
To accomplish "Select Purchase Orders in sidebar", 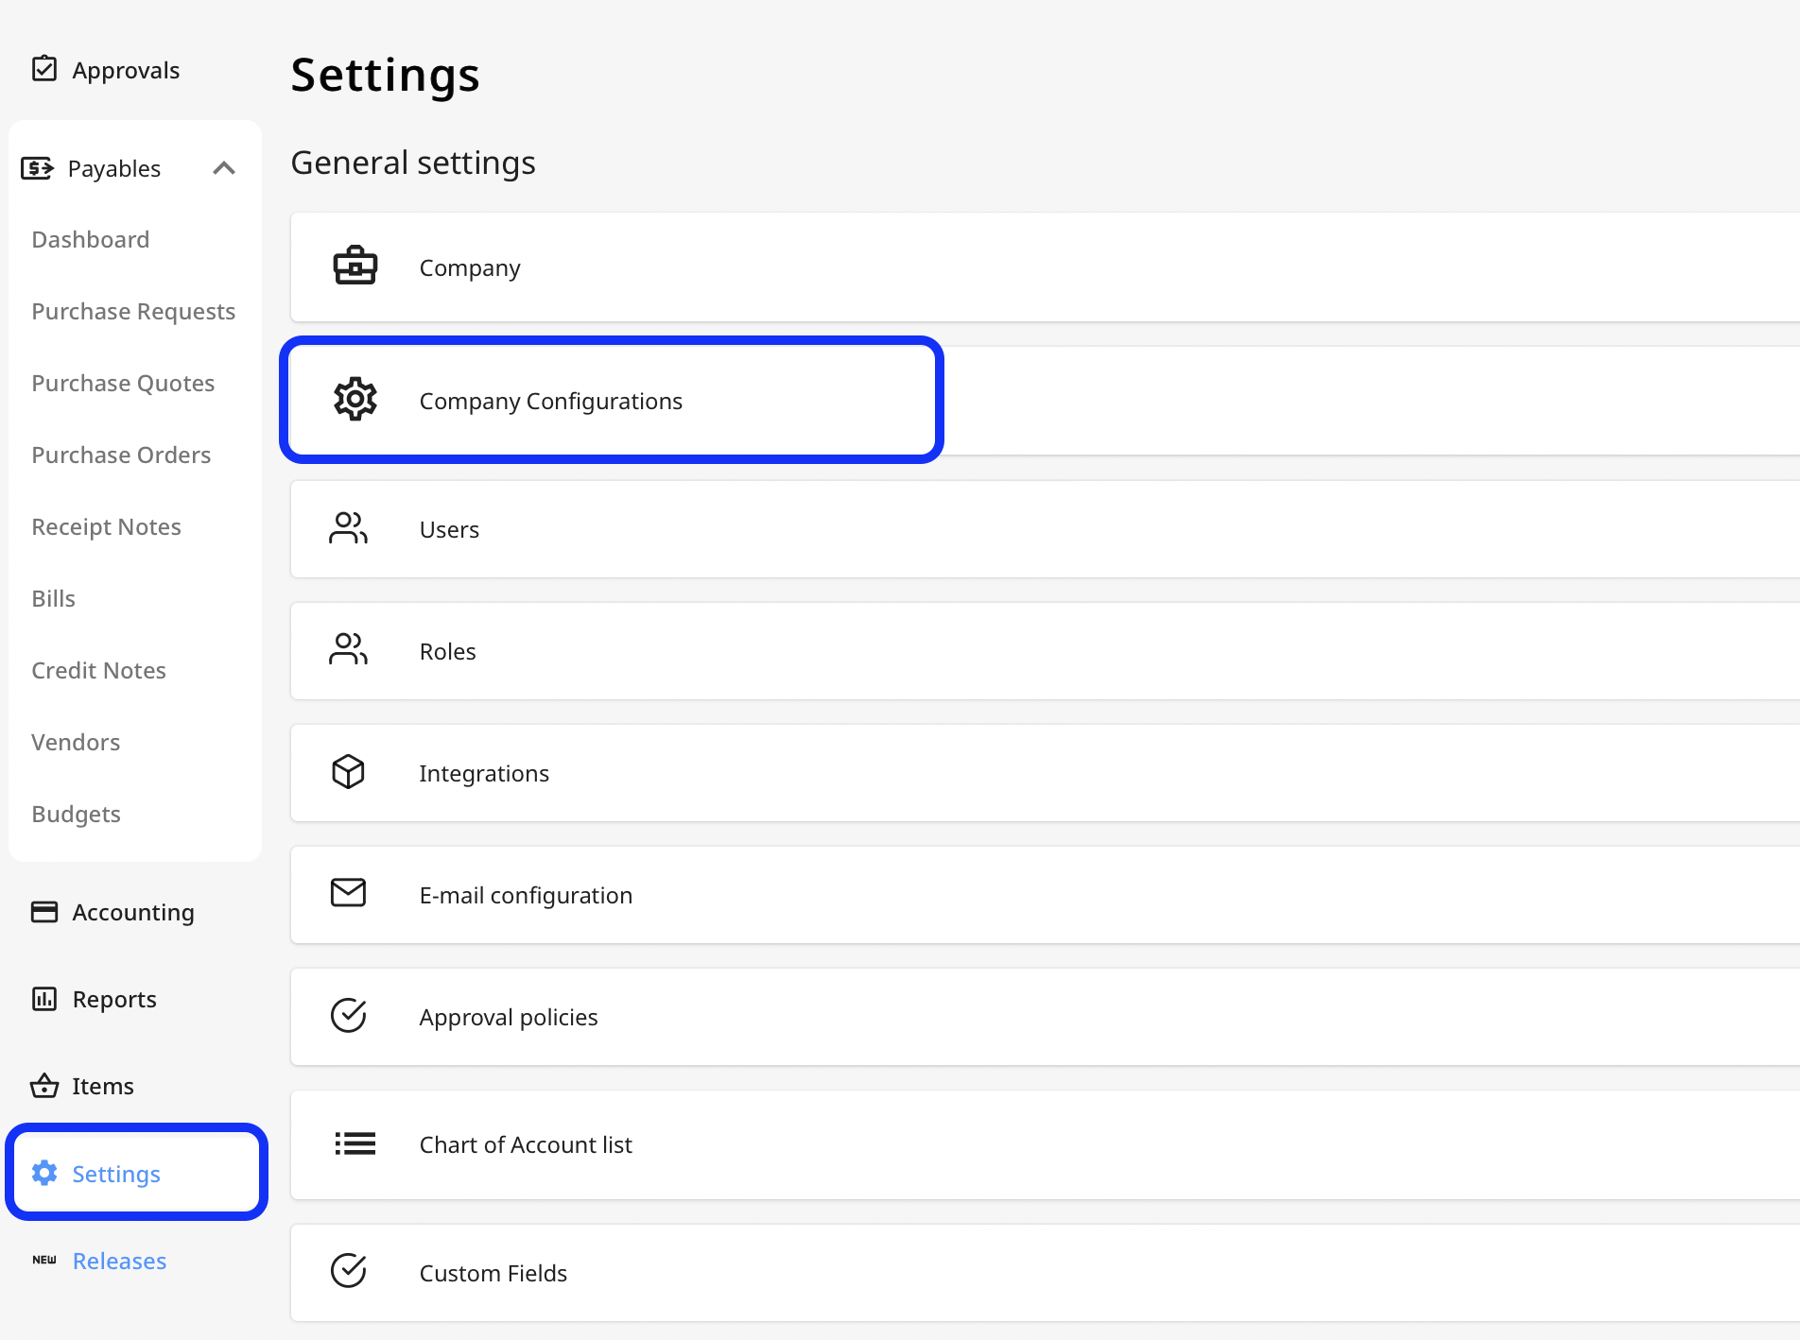I will click(121, 454).
